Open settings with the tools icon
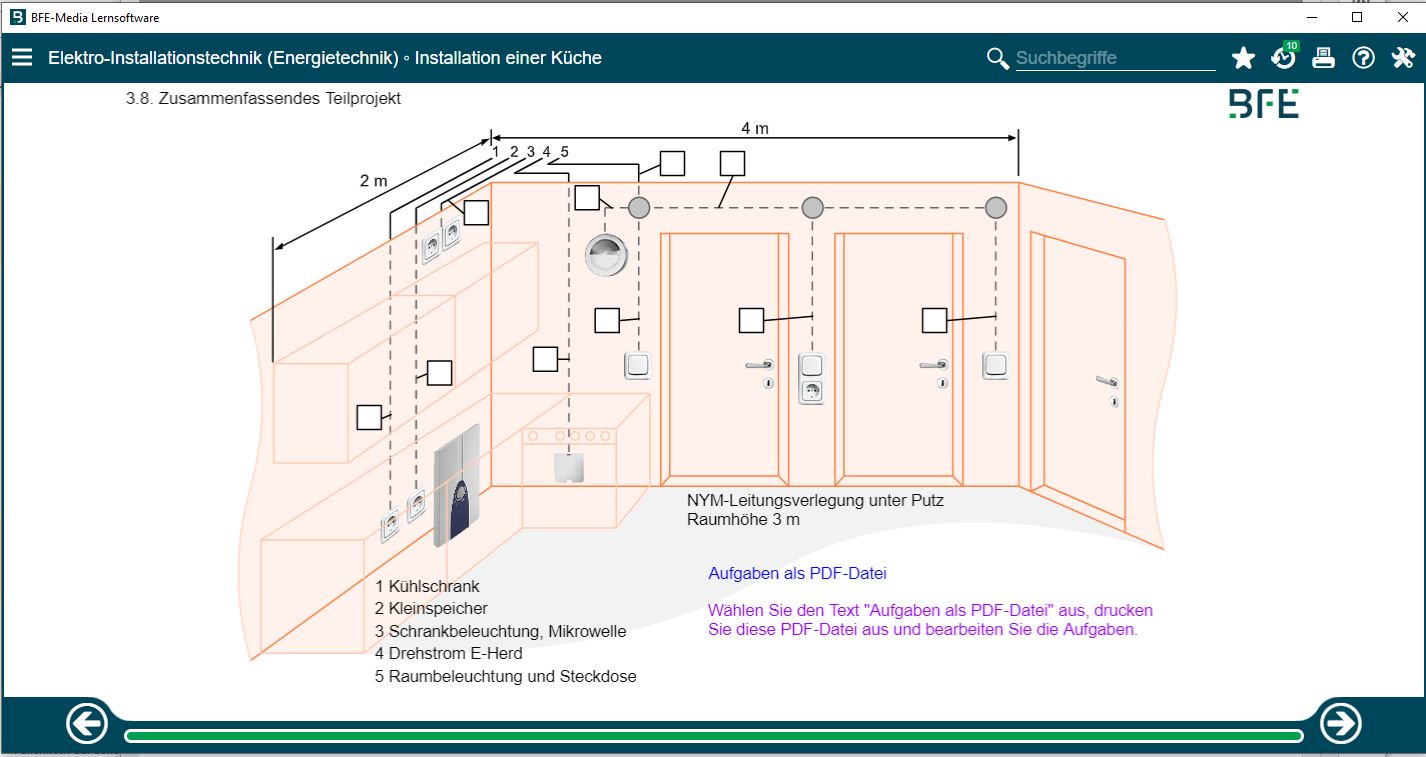 1403,58
